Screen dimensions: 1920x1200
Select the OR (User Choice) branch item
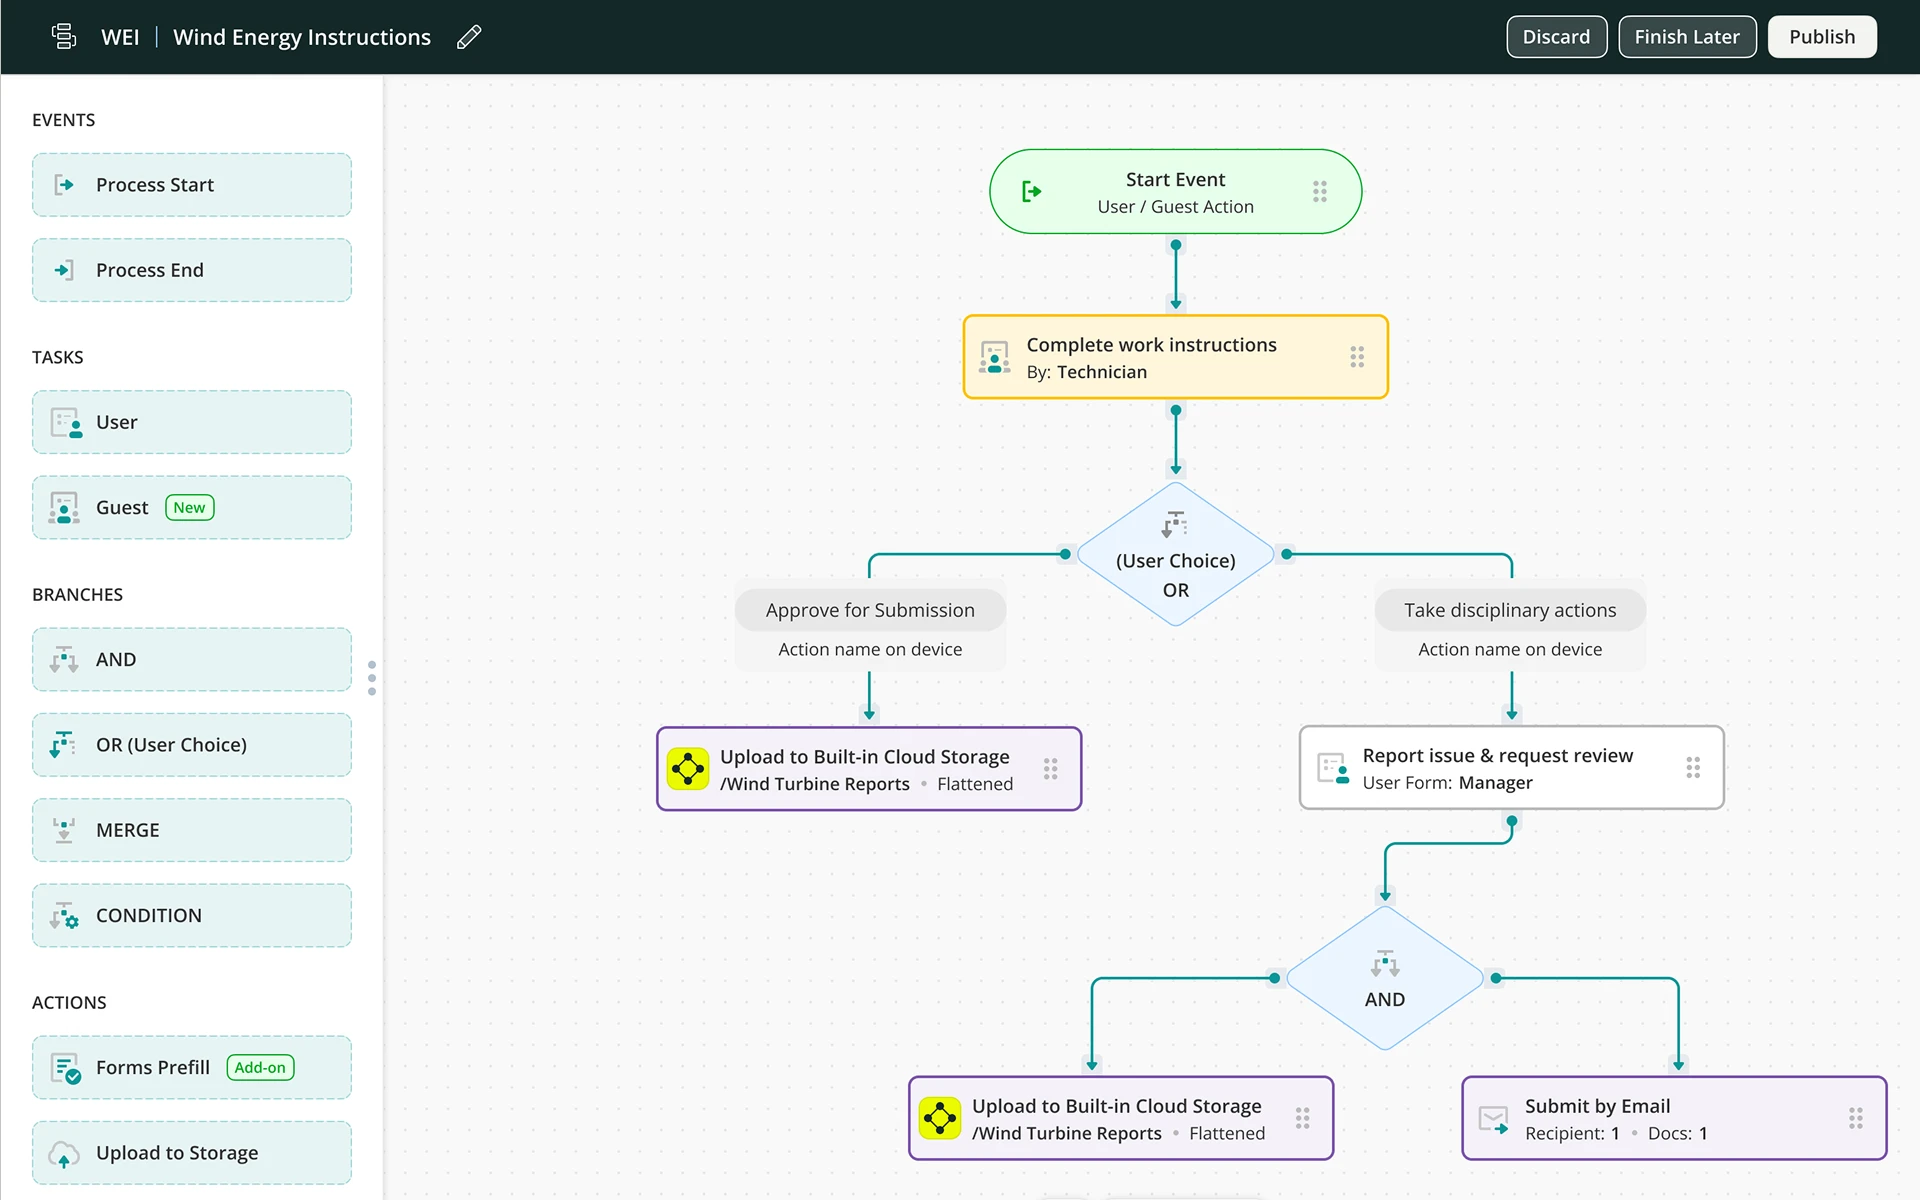[x=192, y=745]
